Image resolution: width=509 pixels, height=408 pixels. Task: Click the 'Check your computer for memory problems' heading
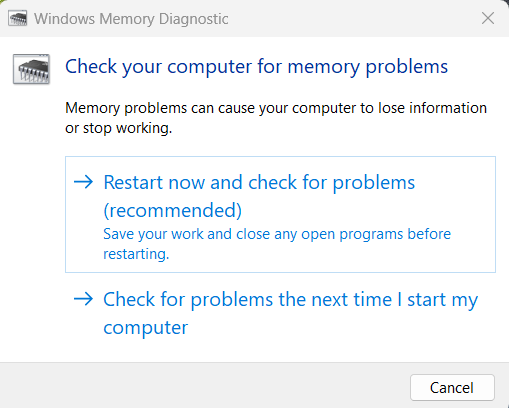[x=256, y=67]
